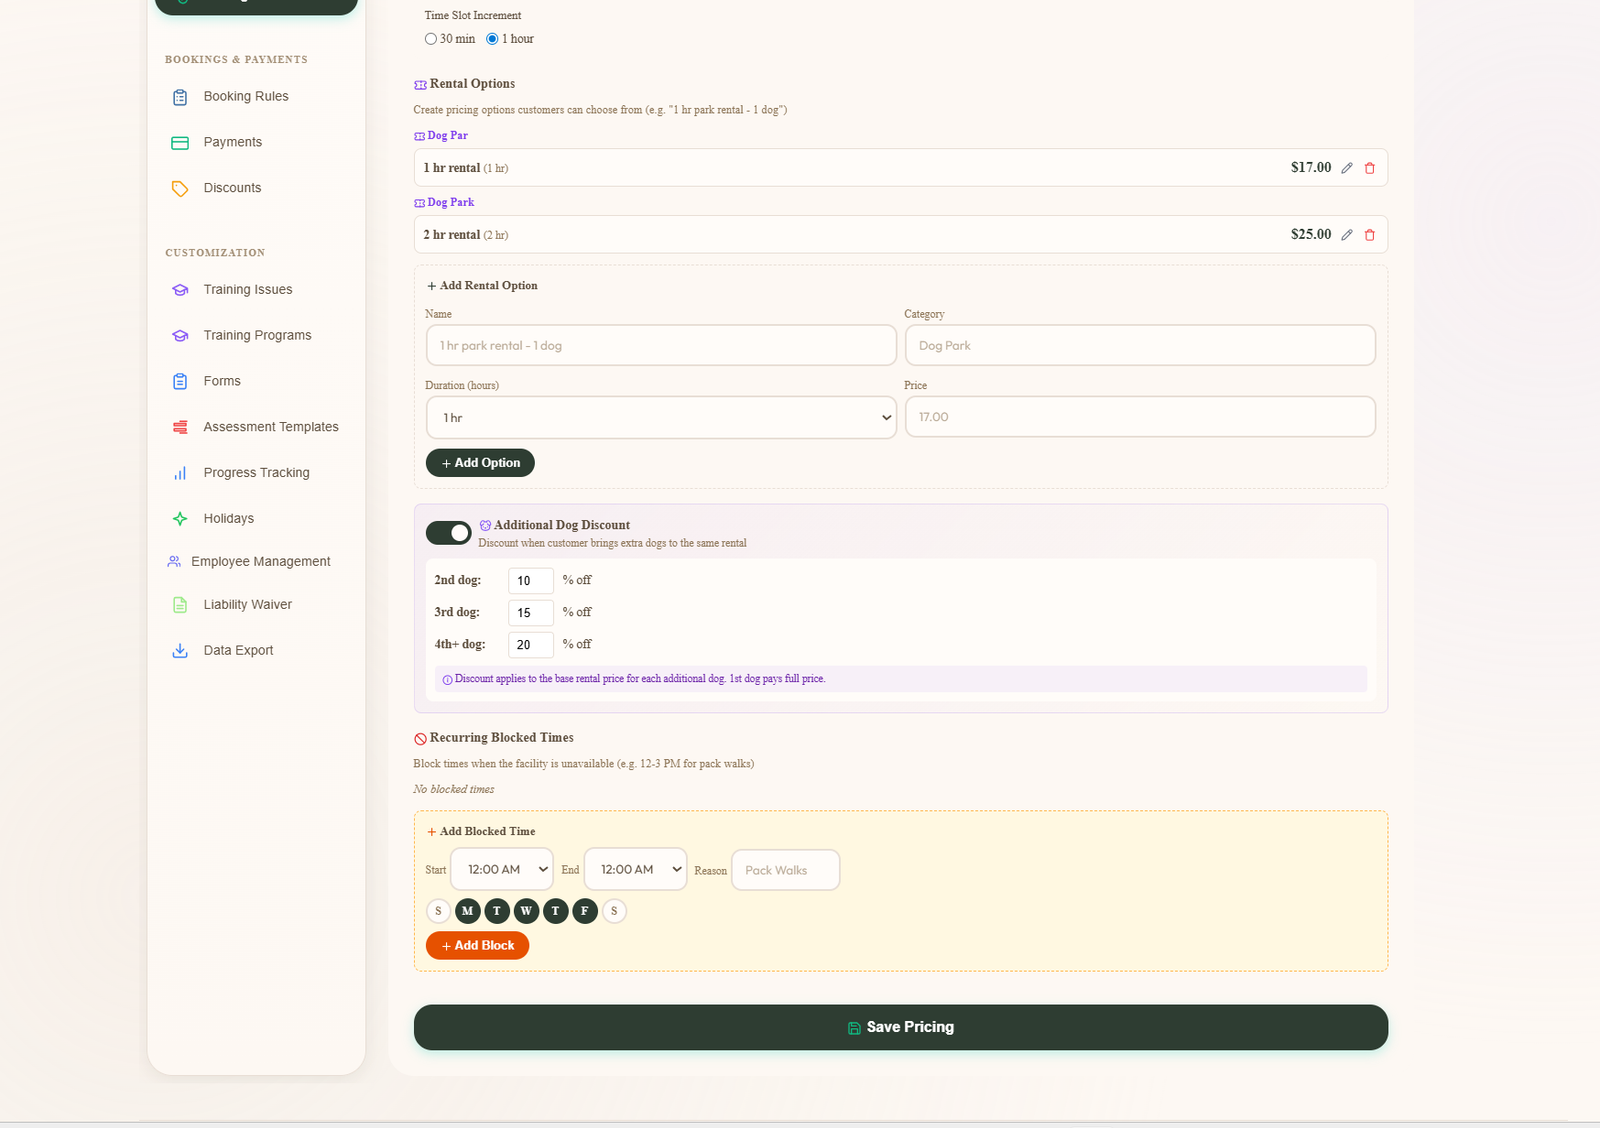The width and height of the screenshot is (1600, 1128).
Task: Click the Holidays sparkle icon
Action: pyautogui.click(x=180, y=518)
